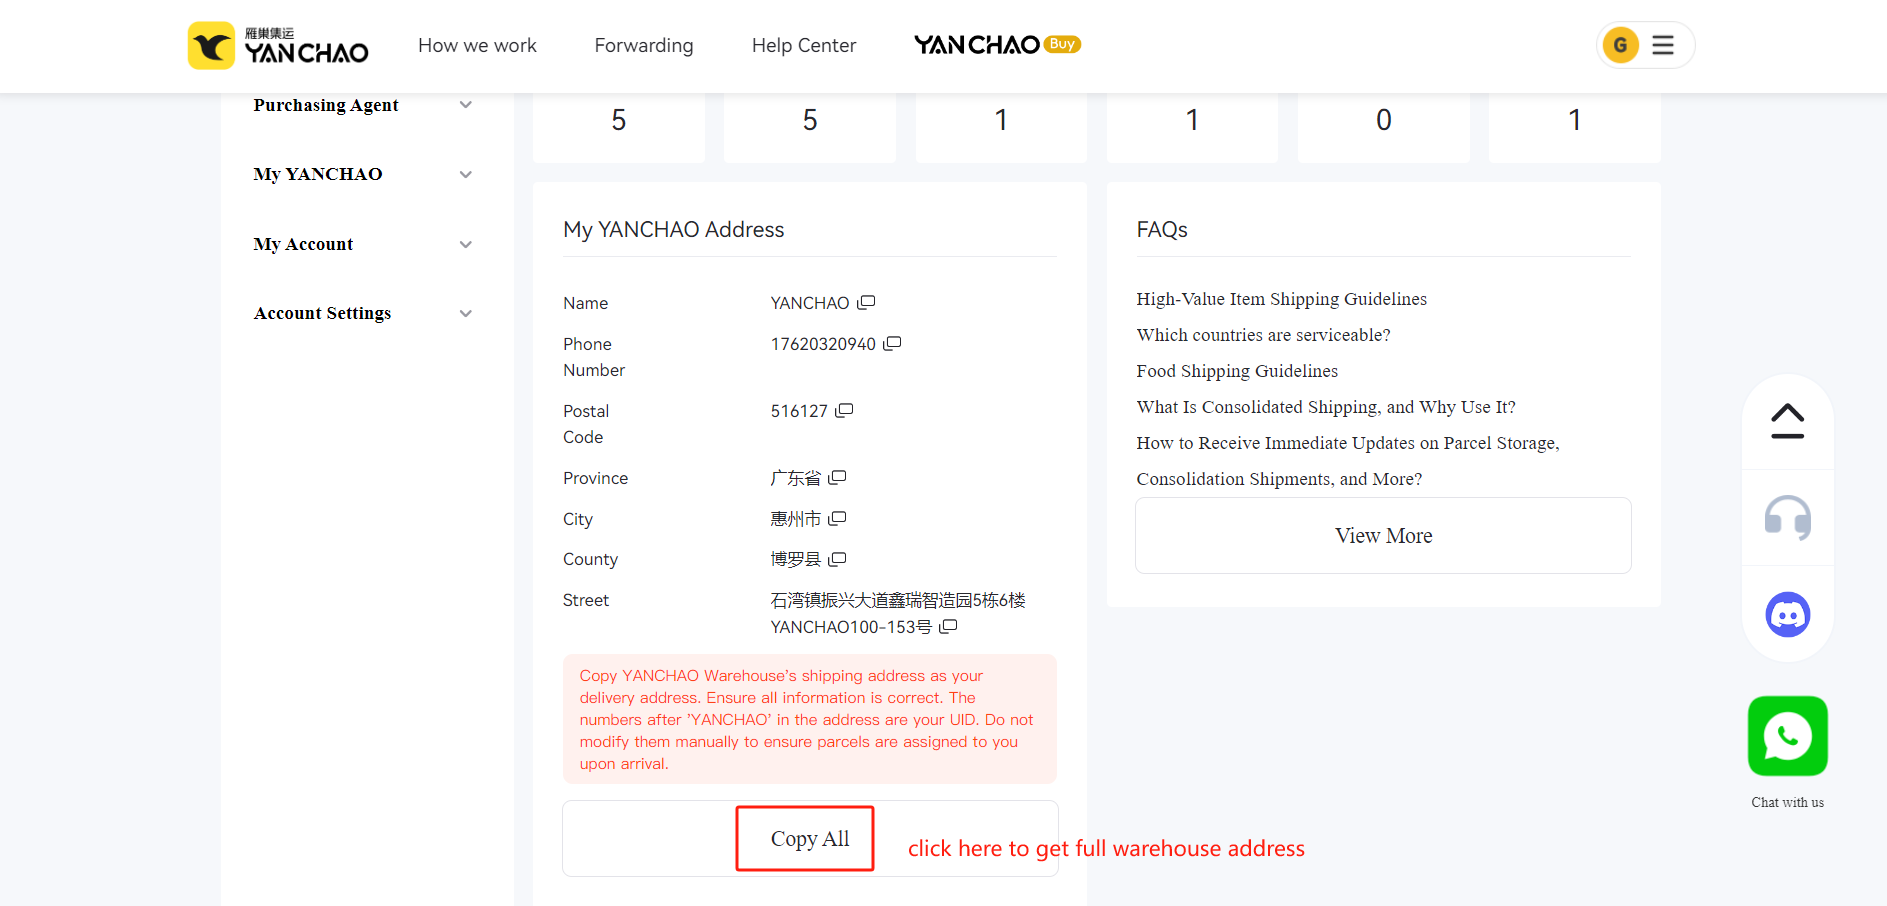Image resolution: width=1887 pixels, height=906 pixels.
Task: Expand the Account Settings menu
Action: pyautogui.click(x=362, y=313)
